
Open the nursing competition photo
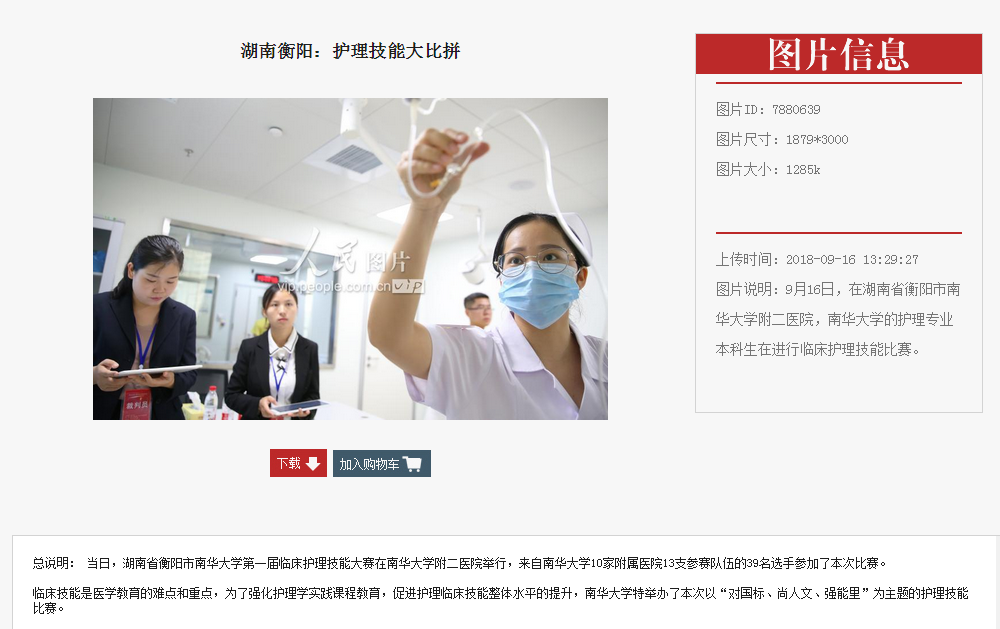click(350, 258)
